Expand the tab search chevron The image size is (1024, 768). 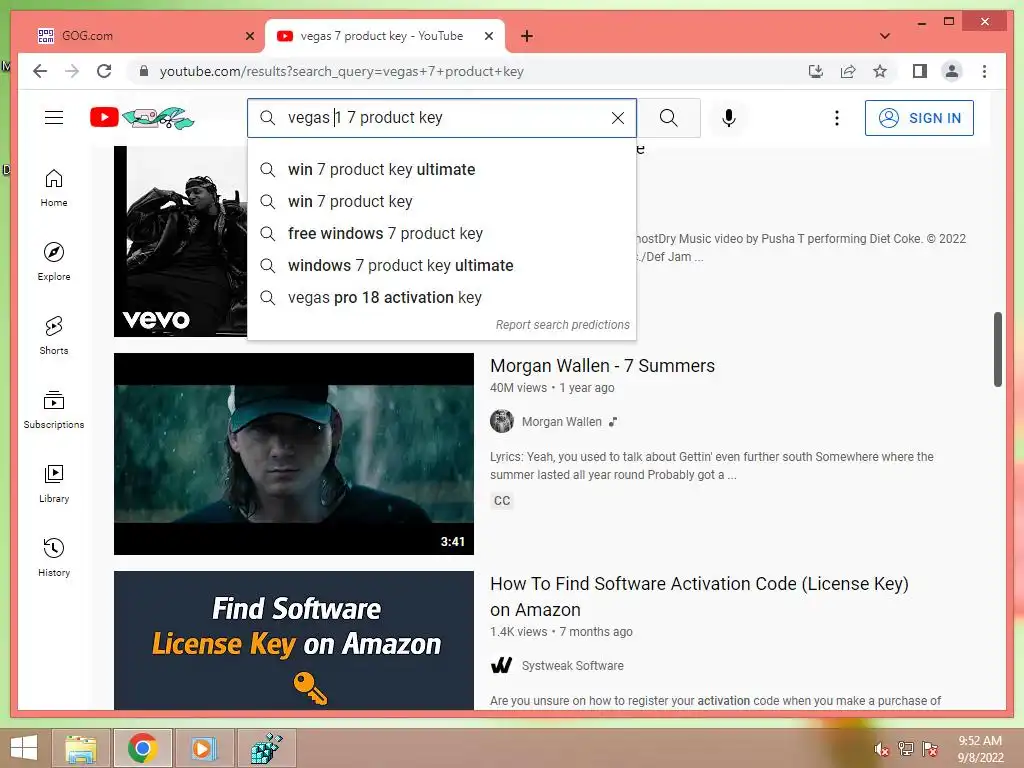885,36
